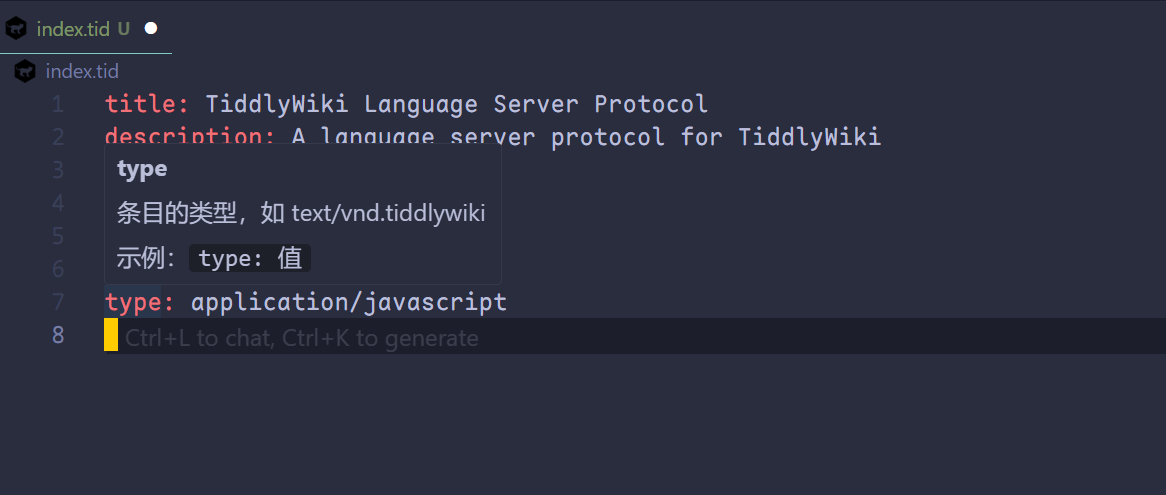The height and width of the screenshot is (495, 1166).
Task: Click the application/javascript value
Action: tap(349, 302)
